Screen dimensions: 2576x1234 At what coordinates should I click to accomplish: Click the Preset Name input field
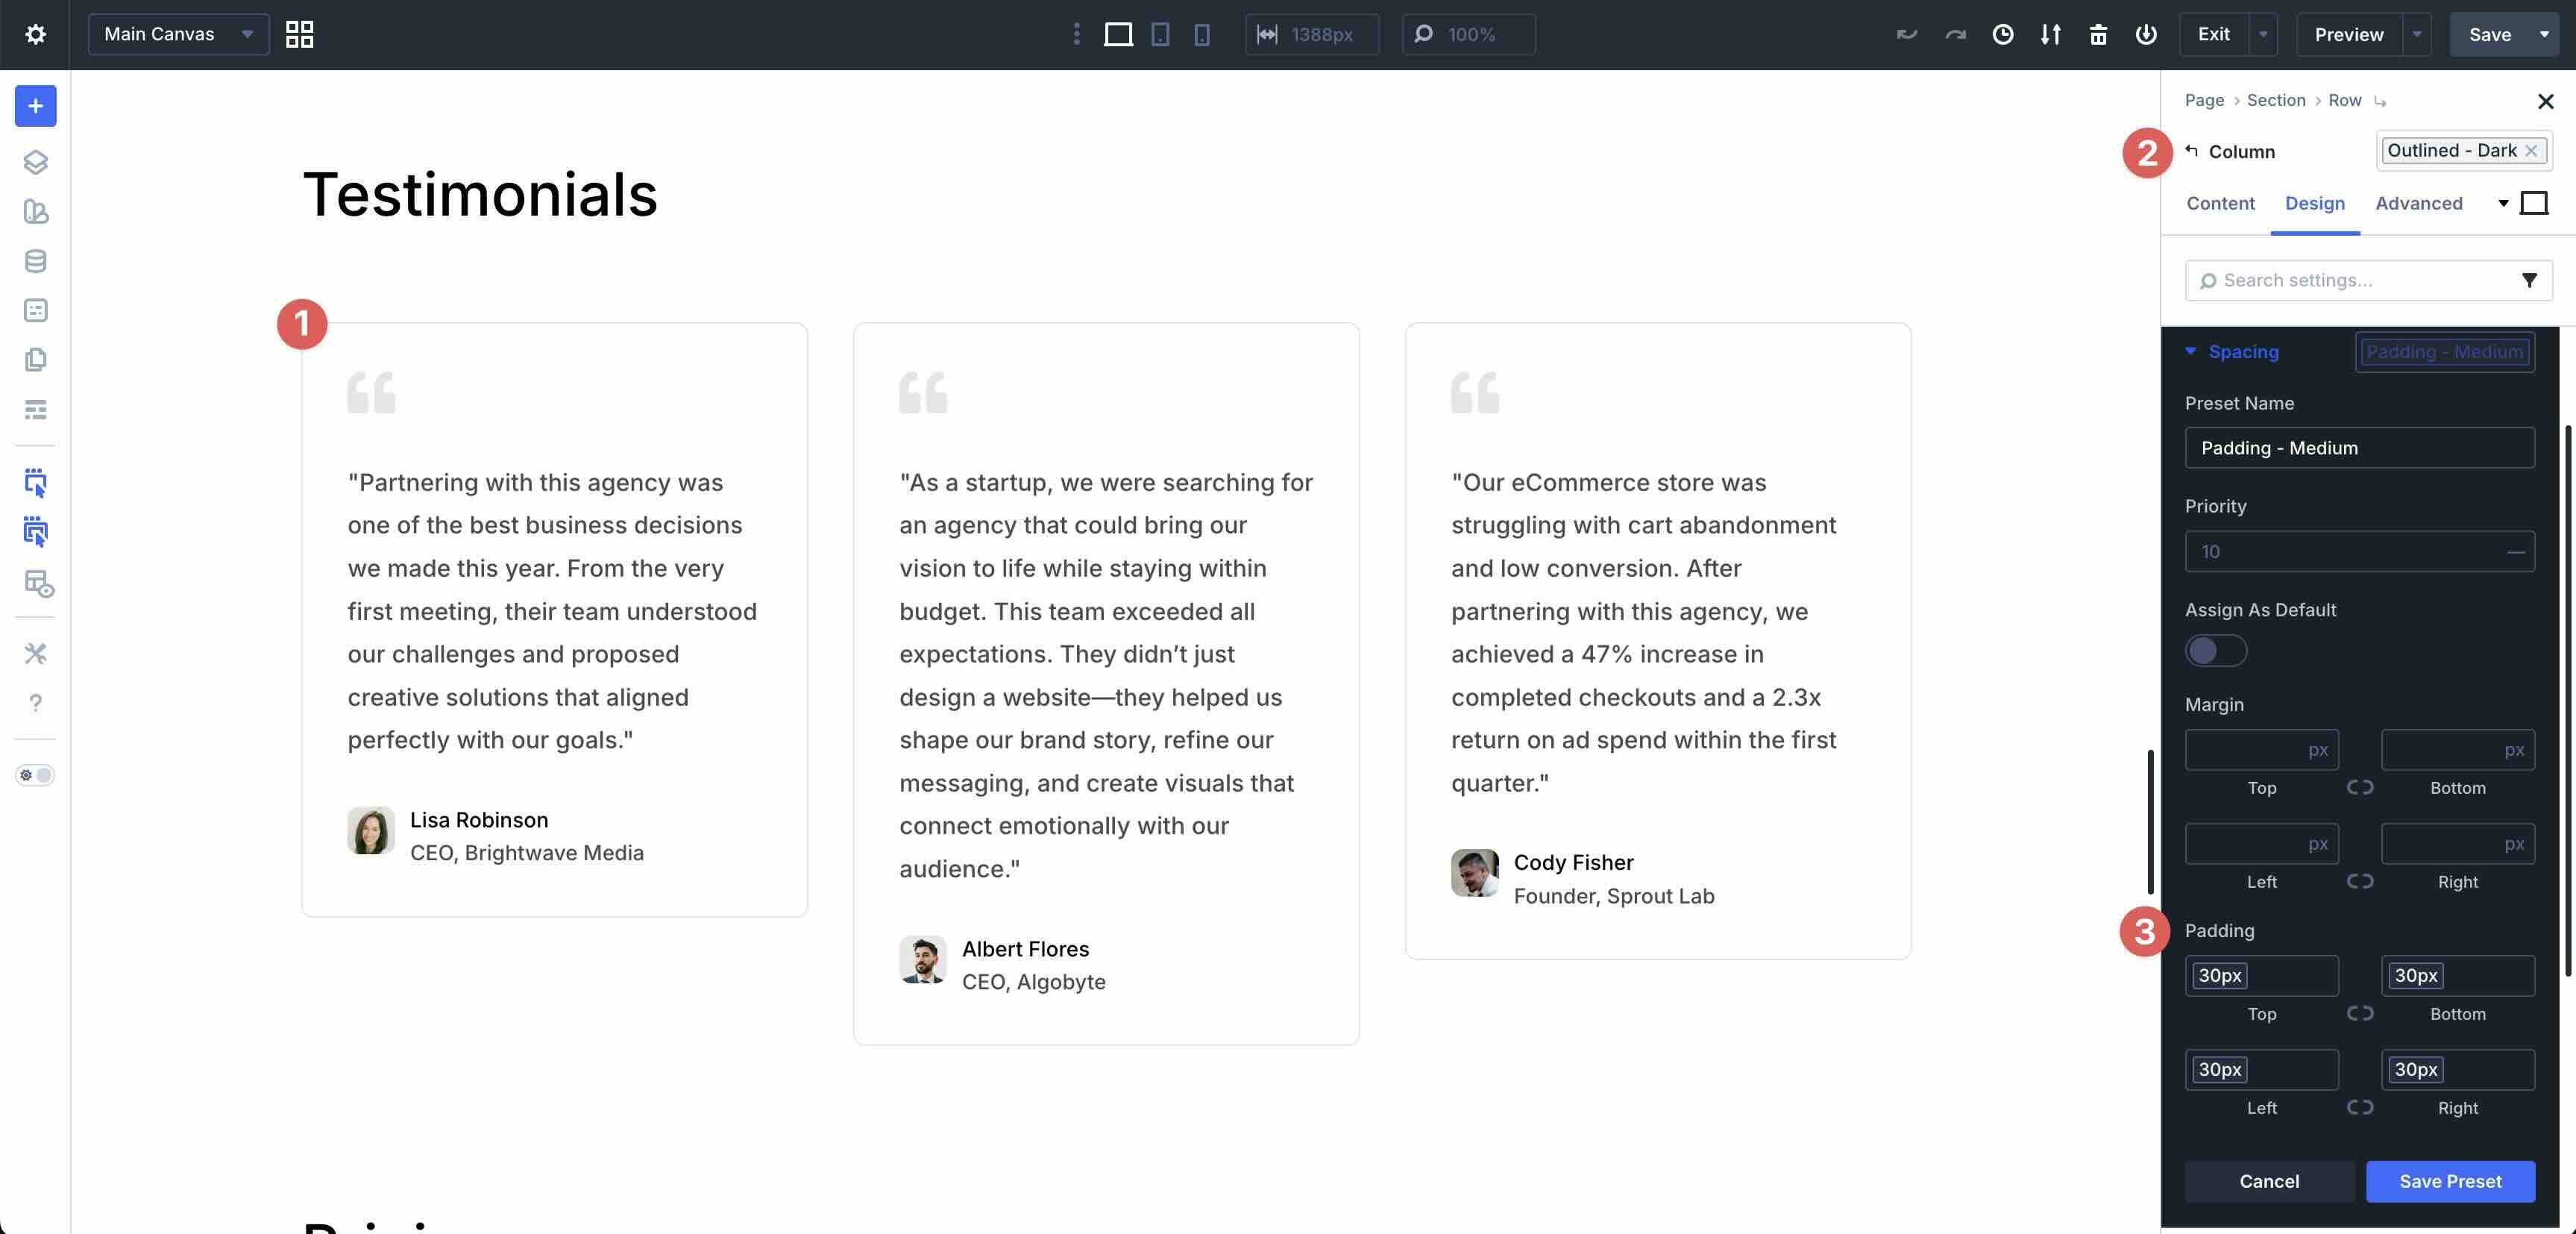(x=2359, y=448)
